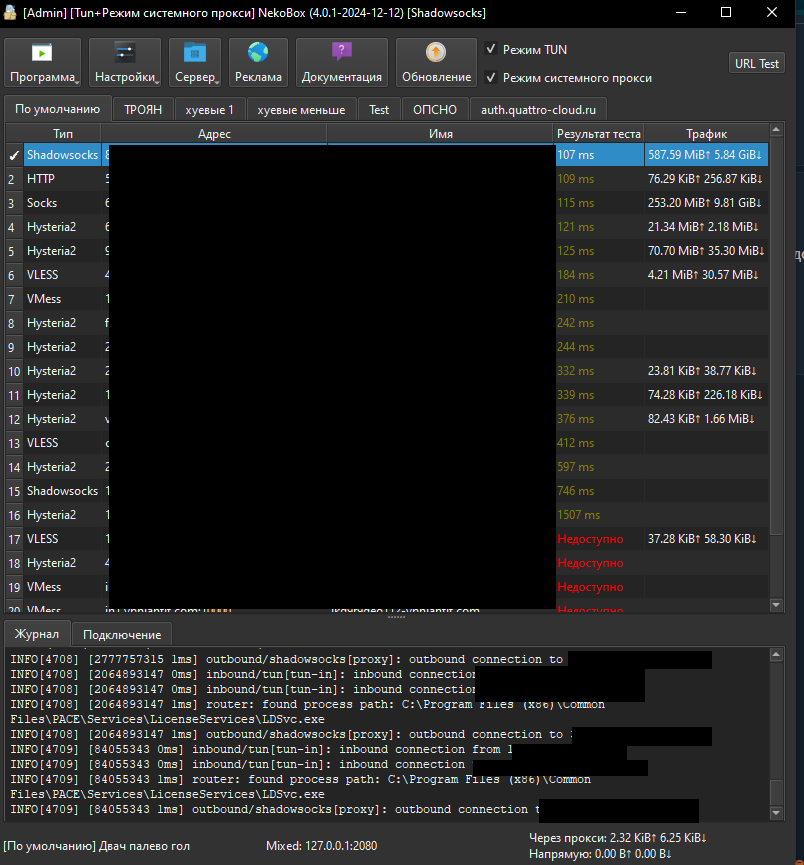Open the auth.quattro-cloud.ru group tab
804x865 pixels.
point(538,110)
